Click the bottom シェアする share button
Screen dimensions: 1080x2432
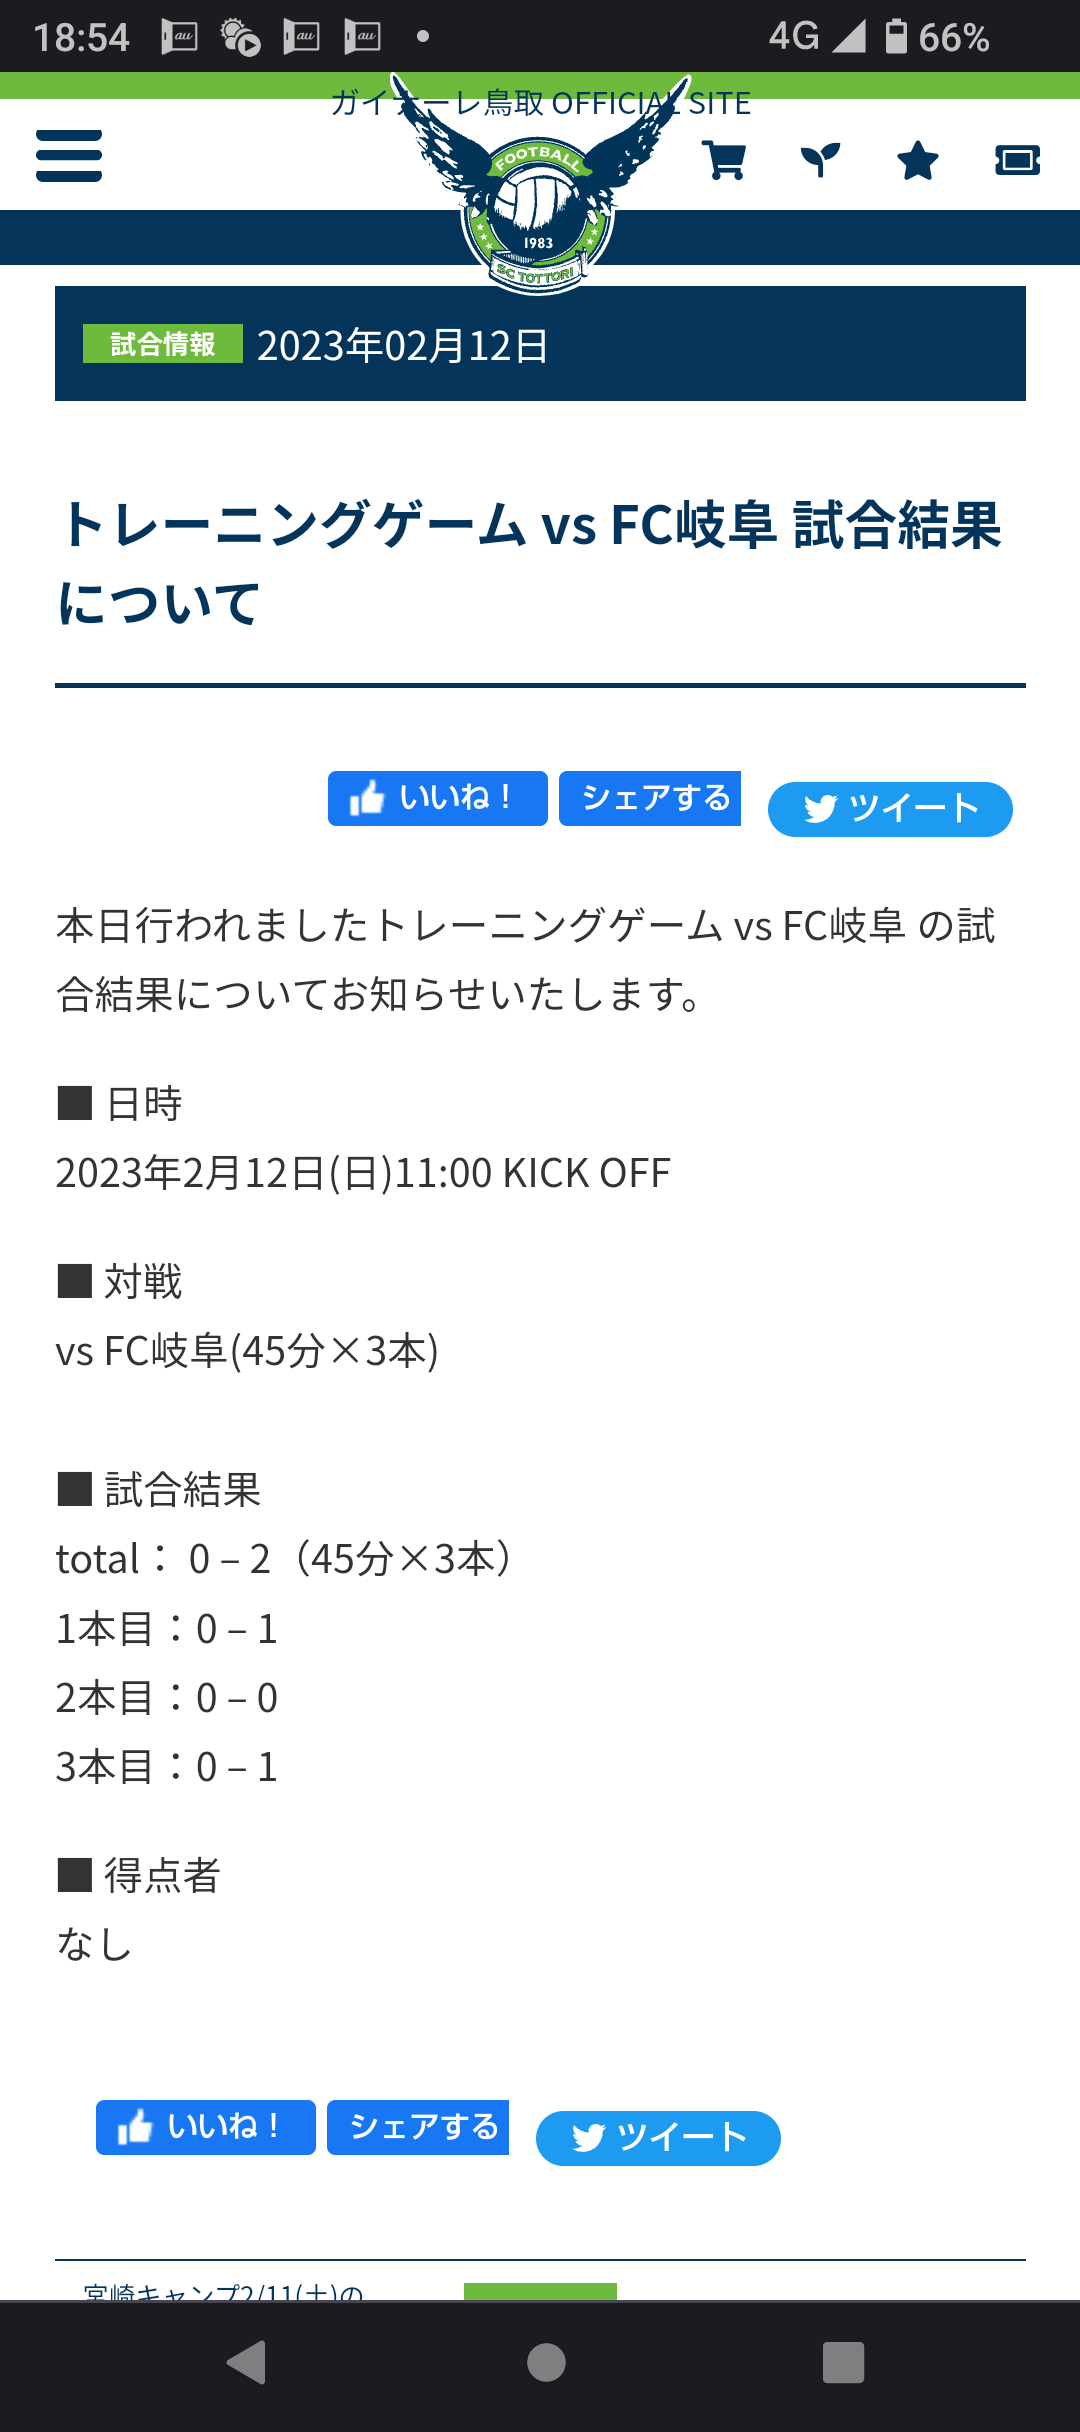pos(418,2127)
